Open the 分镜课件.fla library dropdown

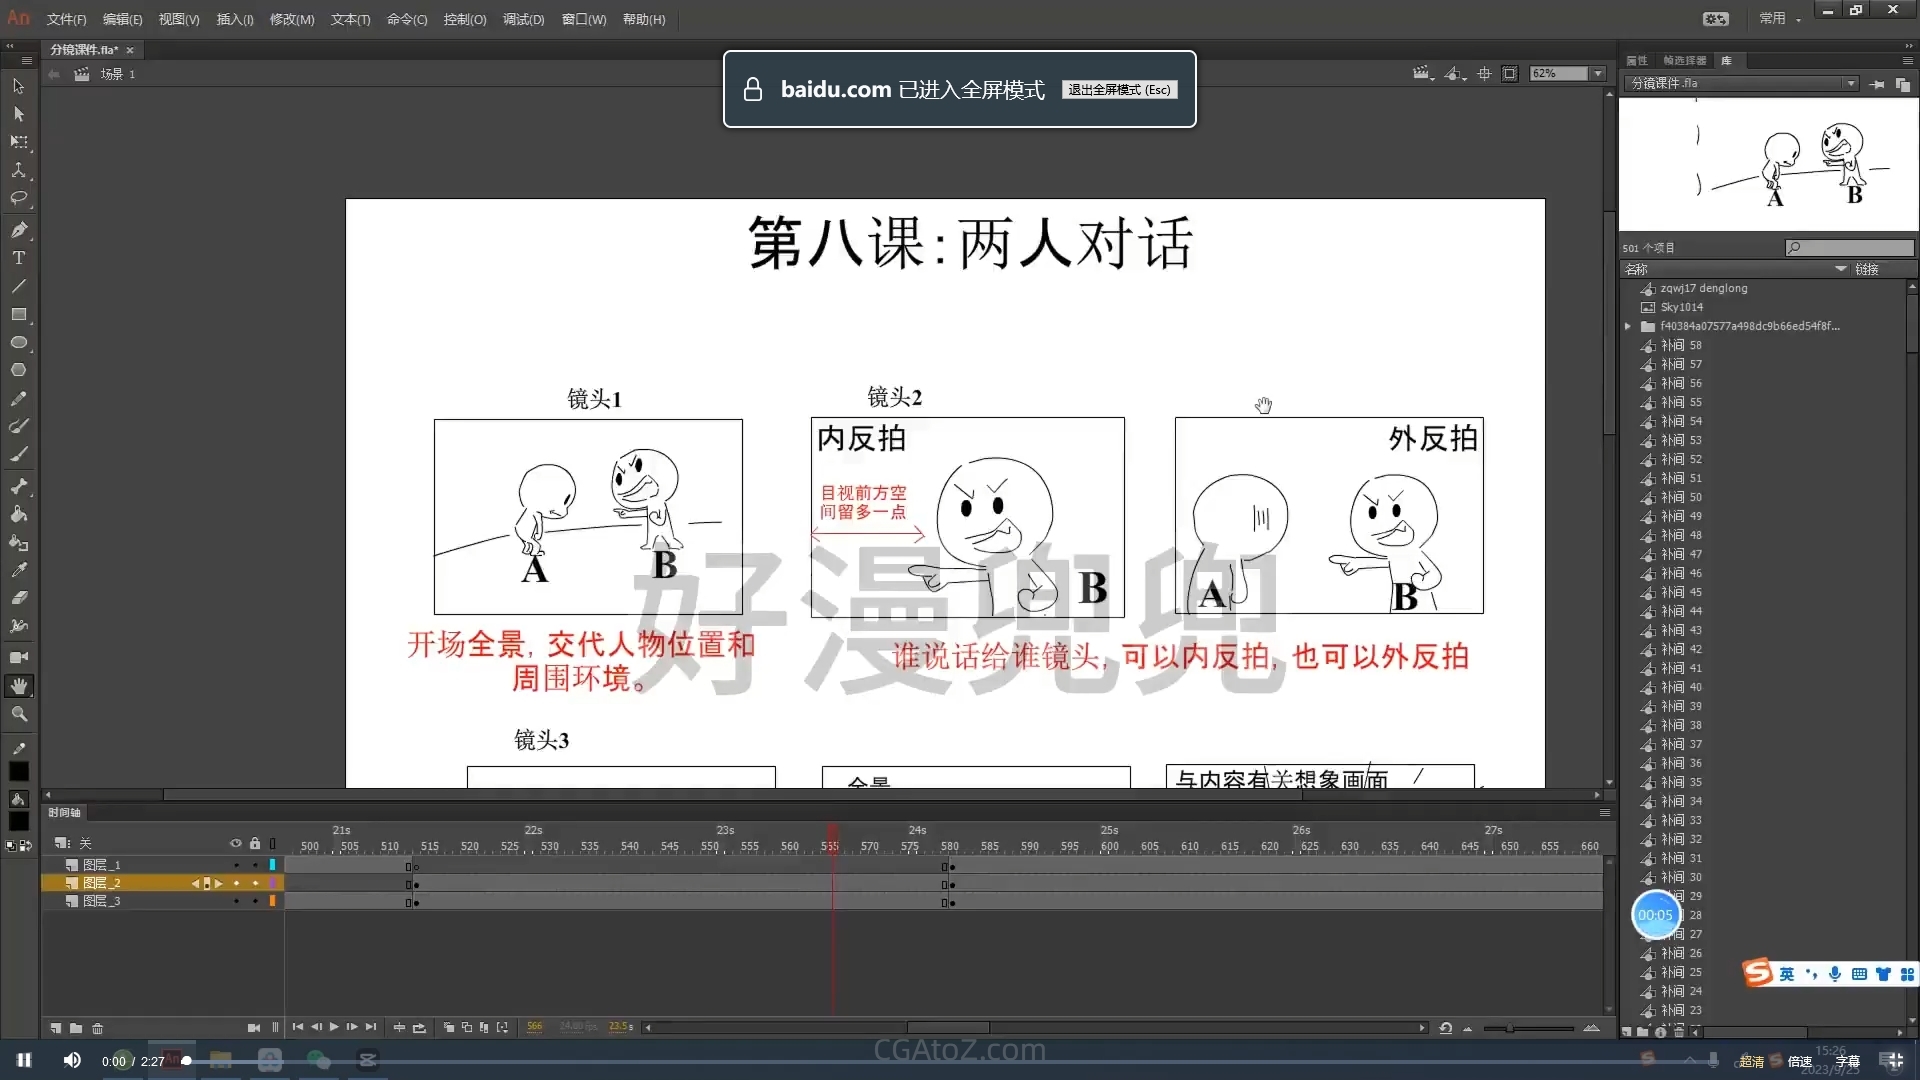point(1851,84)
